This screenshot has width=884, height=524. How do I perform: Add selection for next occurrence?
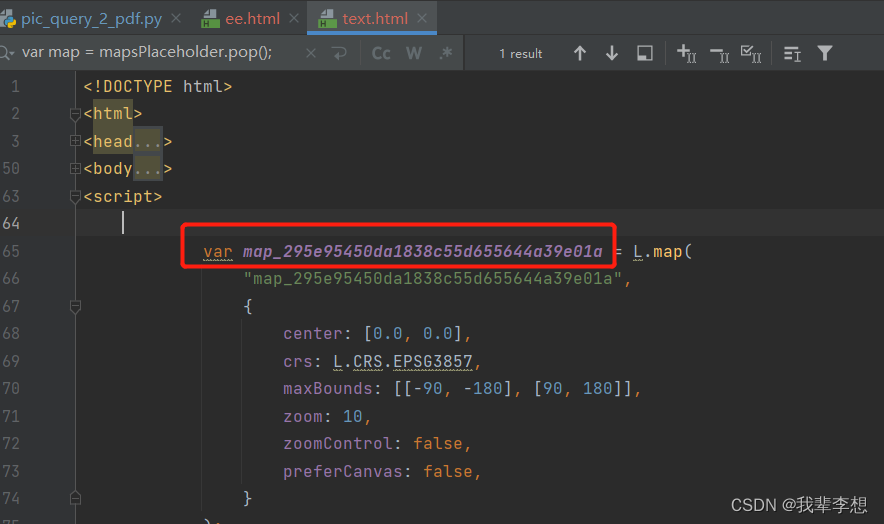coord(686,54)
